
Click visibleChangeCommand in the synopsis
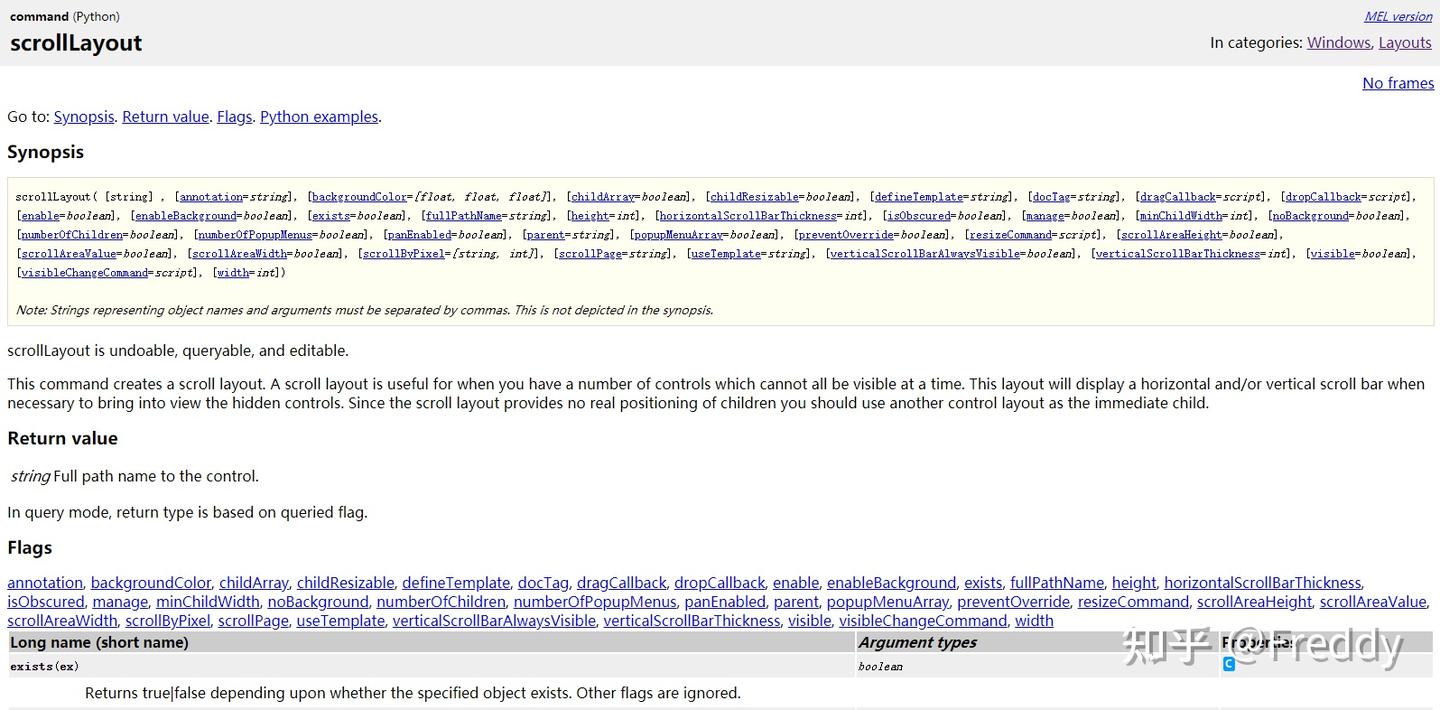[x=86, y=273]
